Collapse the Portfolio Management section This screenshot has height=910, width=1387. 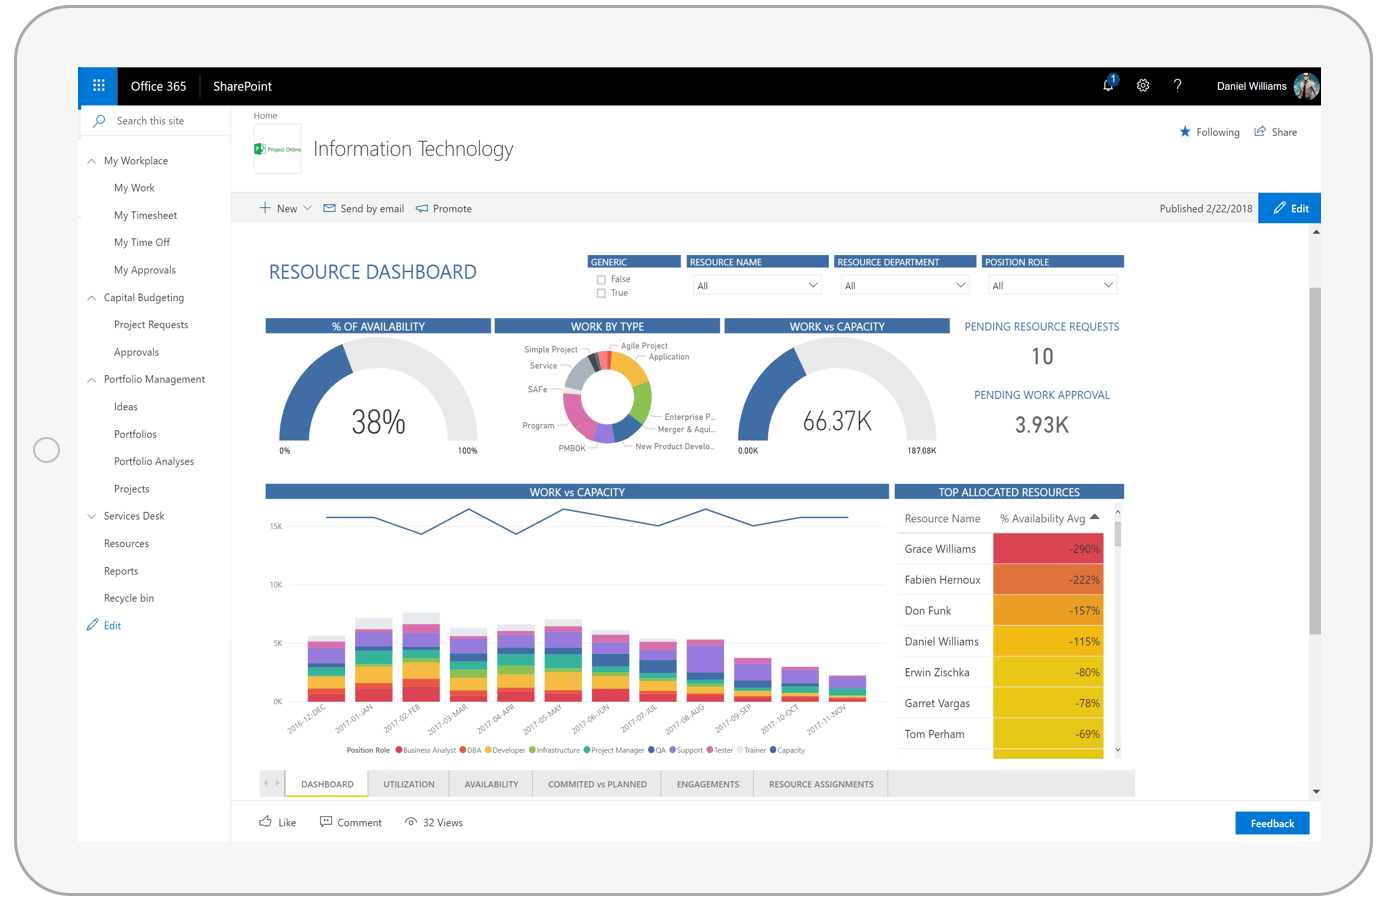click(x=92, y=380)
